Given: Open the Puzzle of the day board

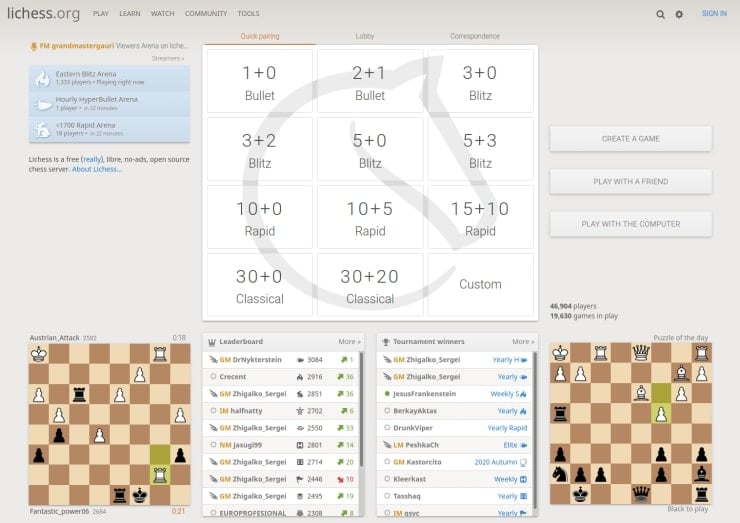Looking at the screenshot, I should click(630, 423).
